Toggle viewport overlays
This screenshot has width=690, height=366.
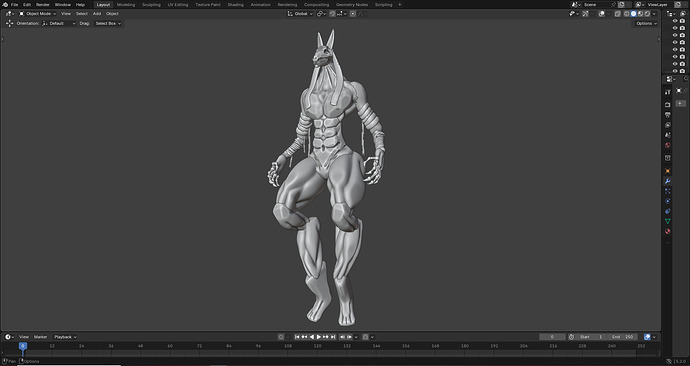(602, 14)
